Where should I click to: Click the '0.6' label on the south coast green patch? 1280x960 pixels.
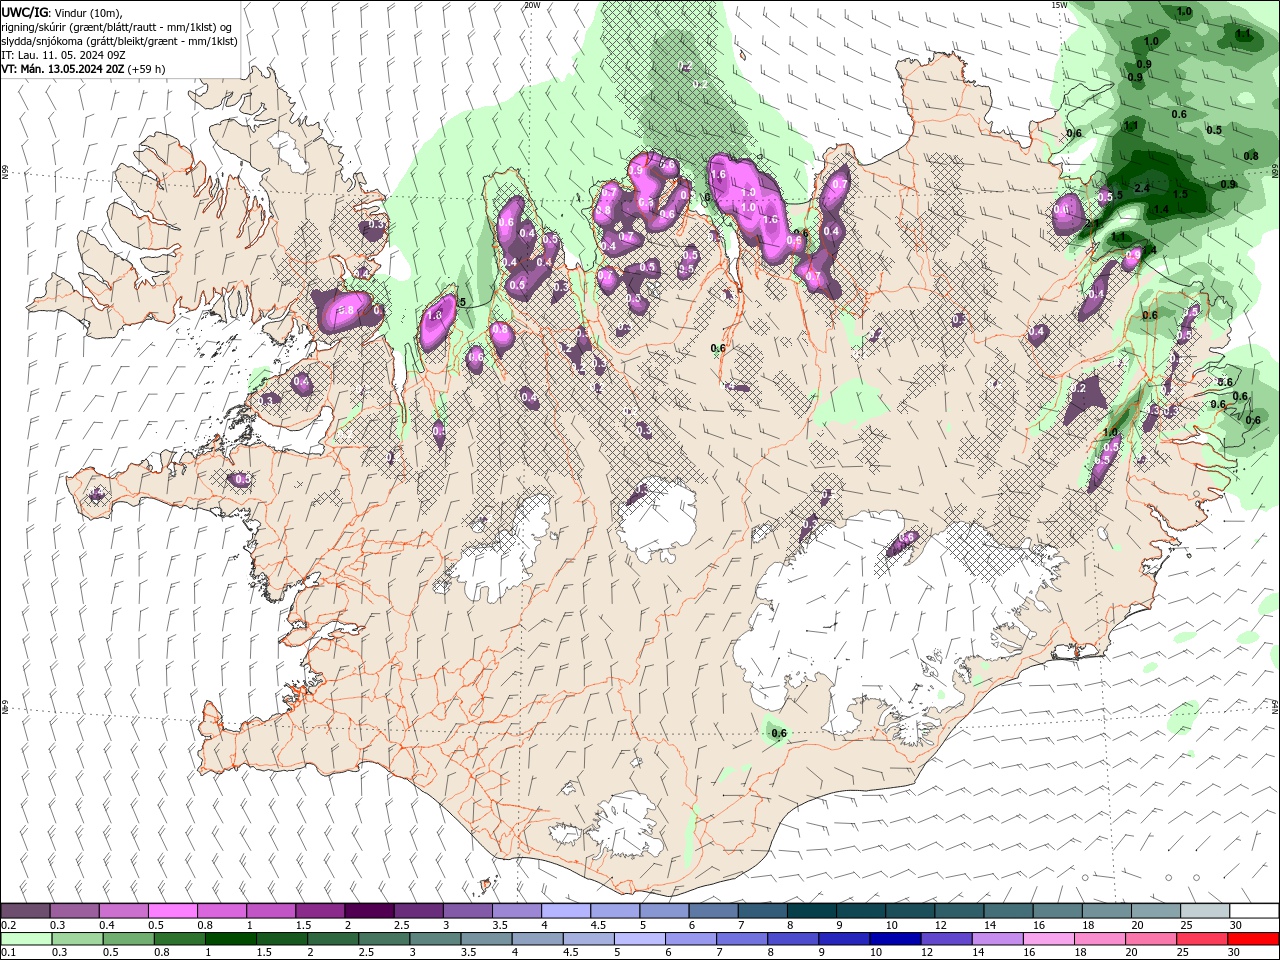[779, 733]
